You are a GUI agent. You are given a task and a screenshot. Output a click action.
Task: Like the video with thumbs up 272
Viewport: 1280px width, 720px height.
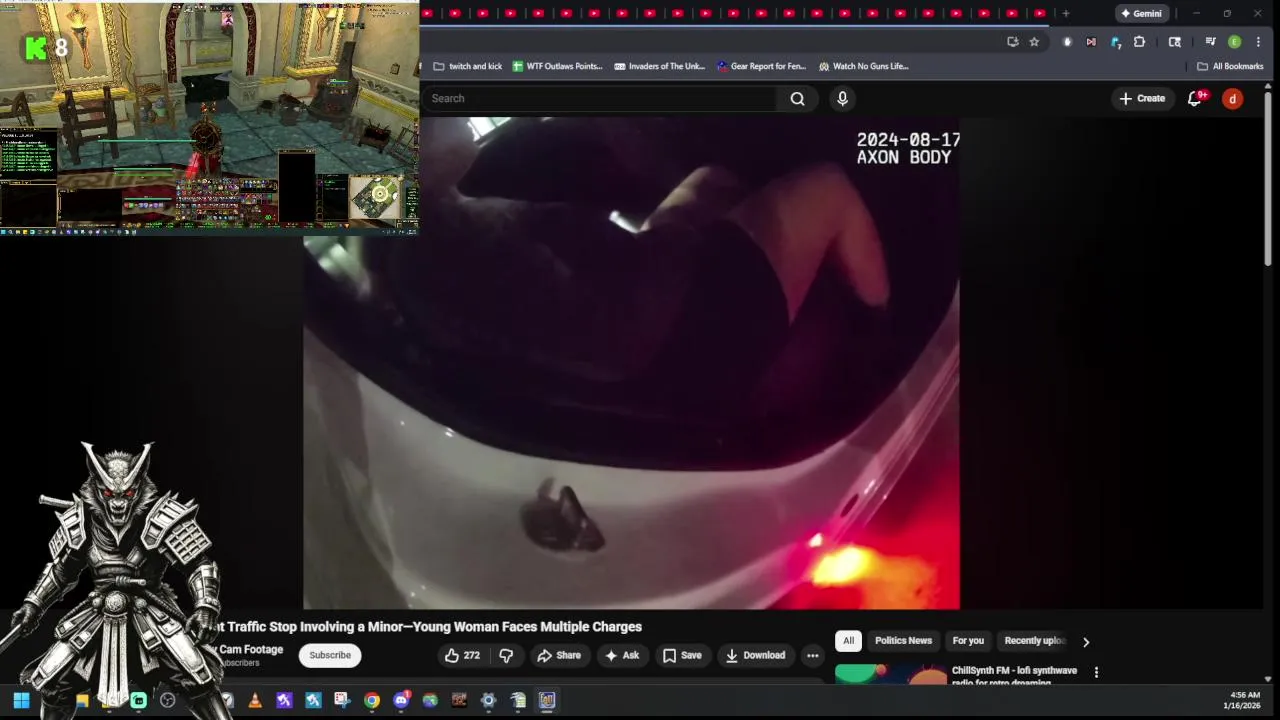[462, 655]
